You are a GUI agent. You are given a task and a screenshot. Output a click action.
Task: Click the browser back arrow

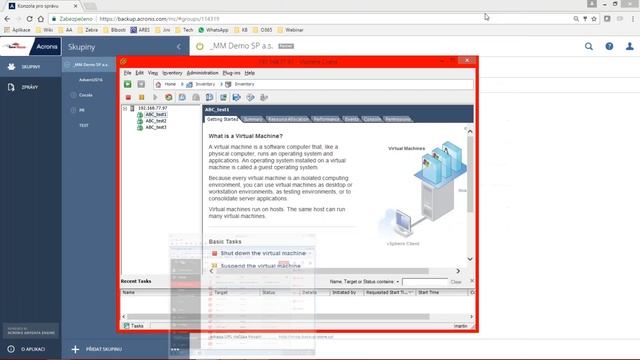[x=7, y=19]
